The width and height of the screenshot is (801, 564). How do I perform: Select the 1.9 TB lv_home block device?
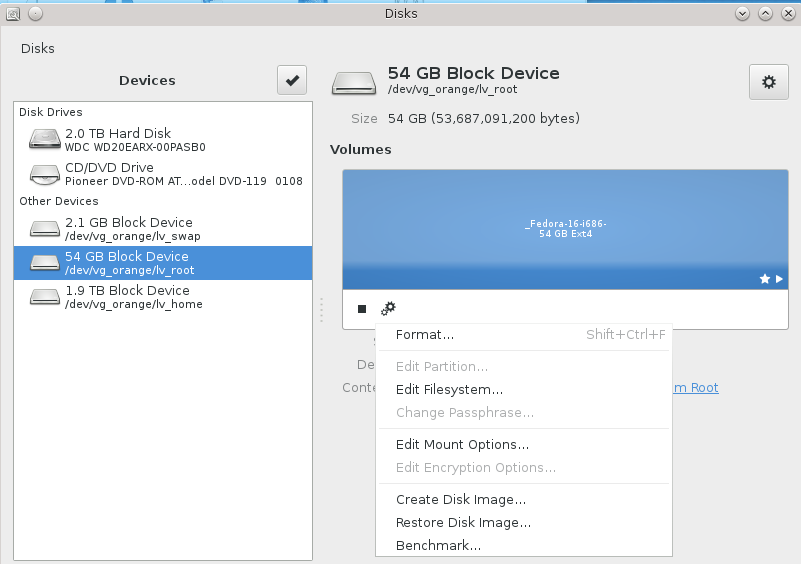[x=163, y=297]
